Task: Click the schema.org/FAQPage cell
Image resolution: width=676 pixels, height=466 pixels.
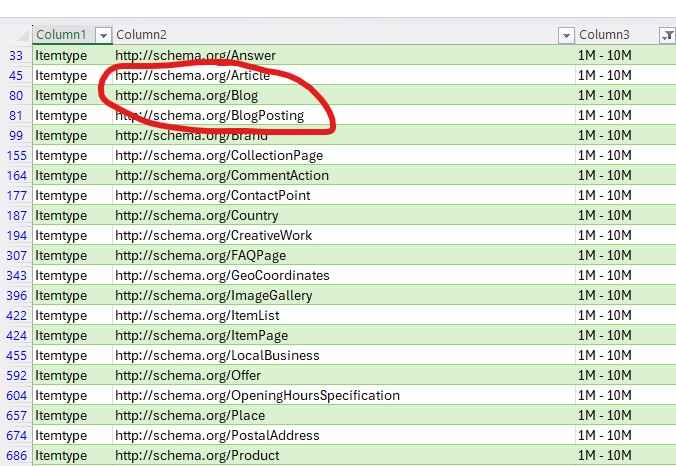Action: click(344, 255)
